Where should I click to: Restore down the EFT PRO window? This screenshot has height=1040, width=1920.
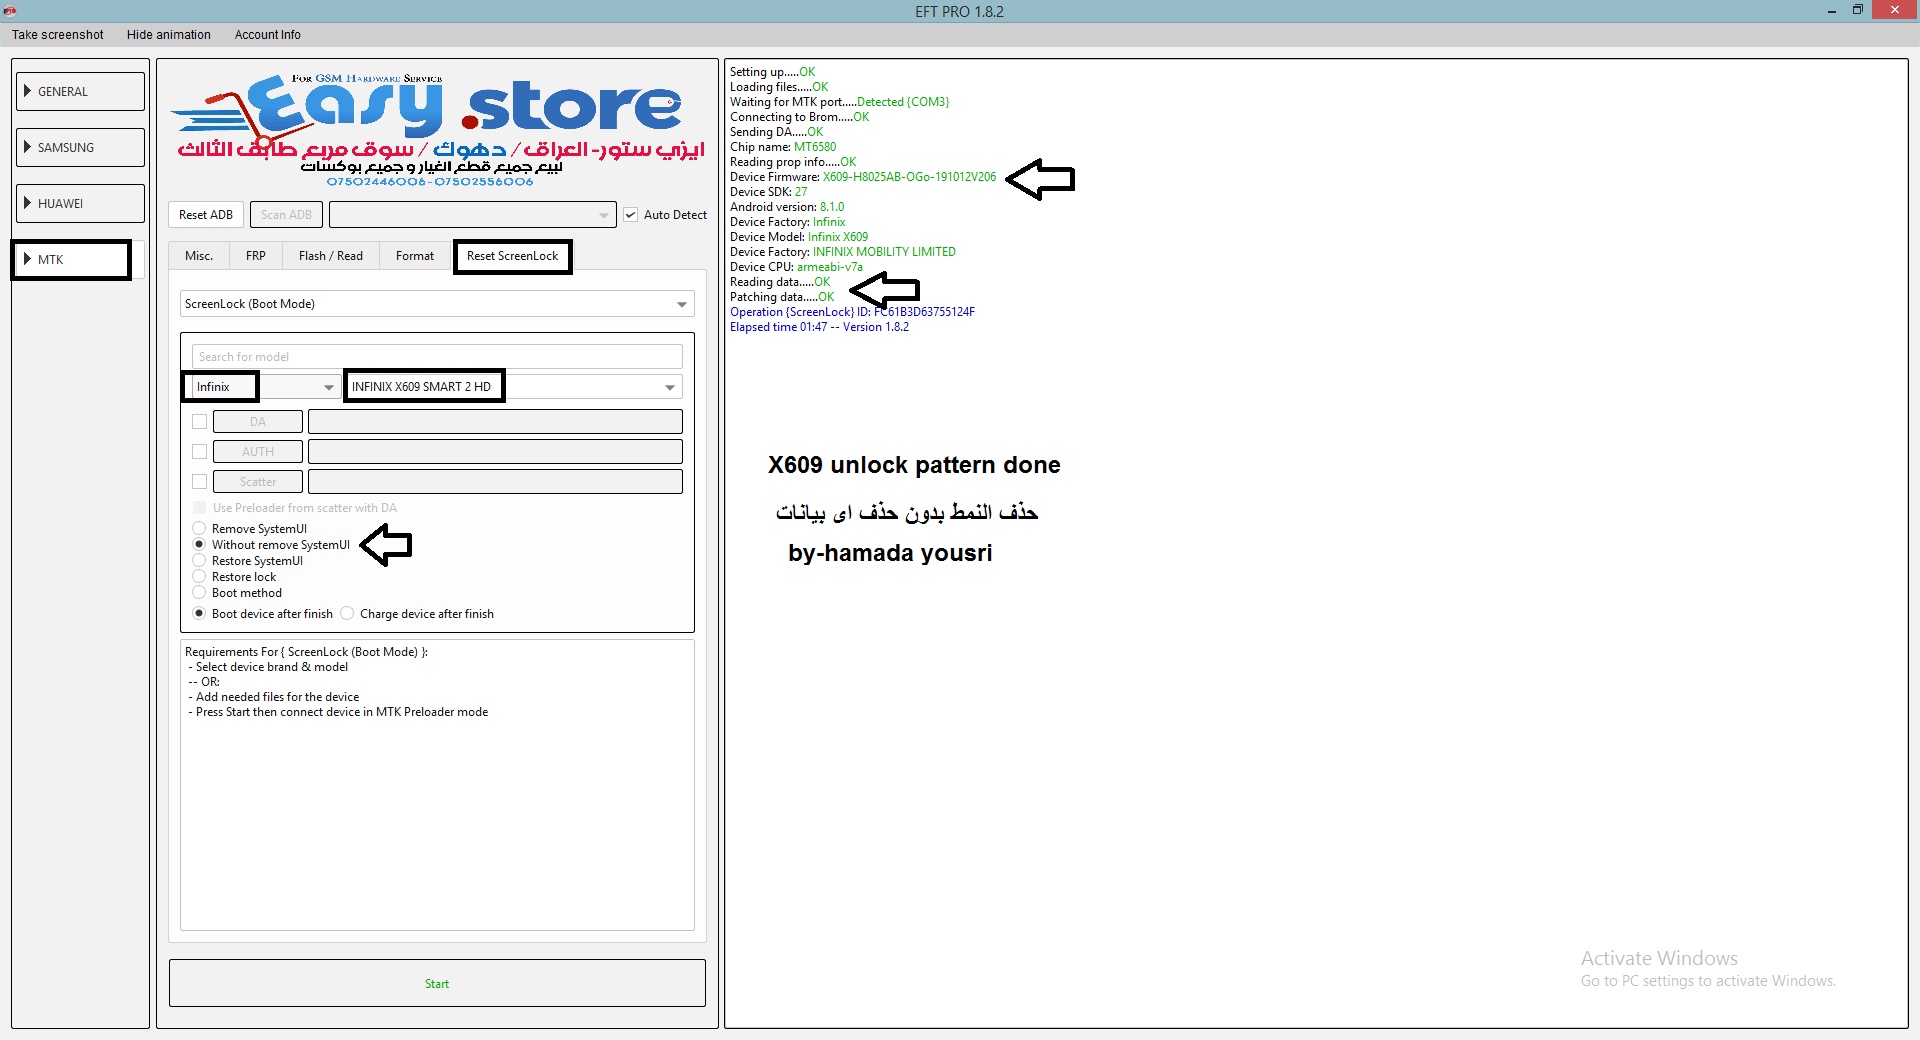1857,11
